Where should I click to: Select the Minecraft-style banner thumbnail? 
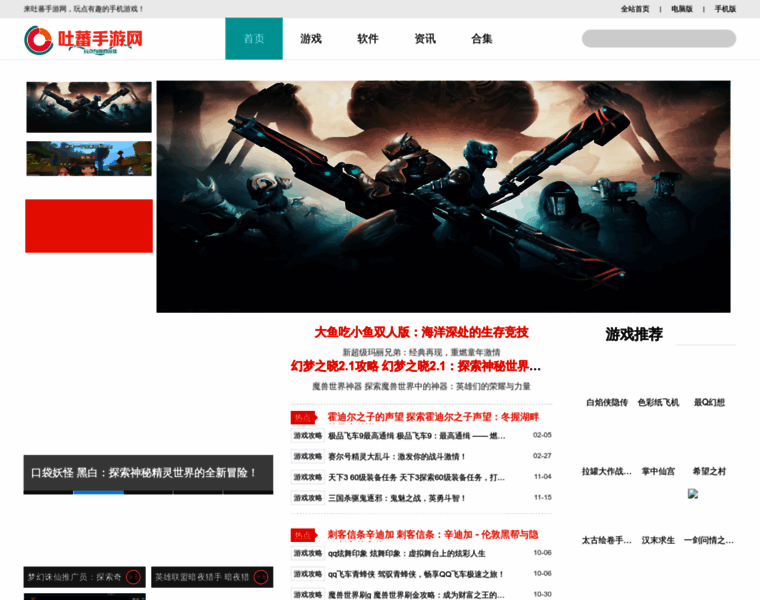coord(89,158)
